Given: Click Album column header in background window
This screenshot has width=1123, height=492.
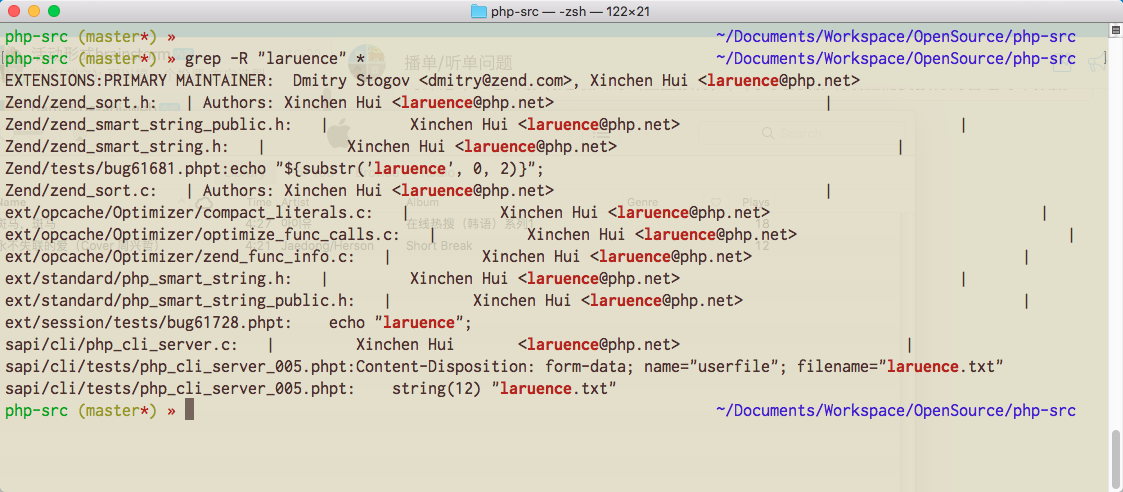Looking at the screenshot, I should click(423, 203).
